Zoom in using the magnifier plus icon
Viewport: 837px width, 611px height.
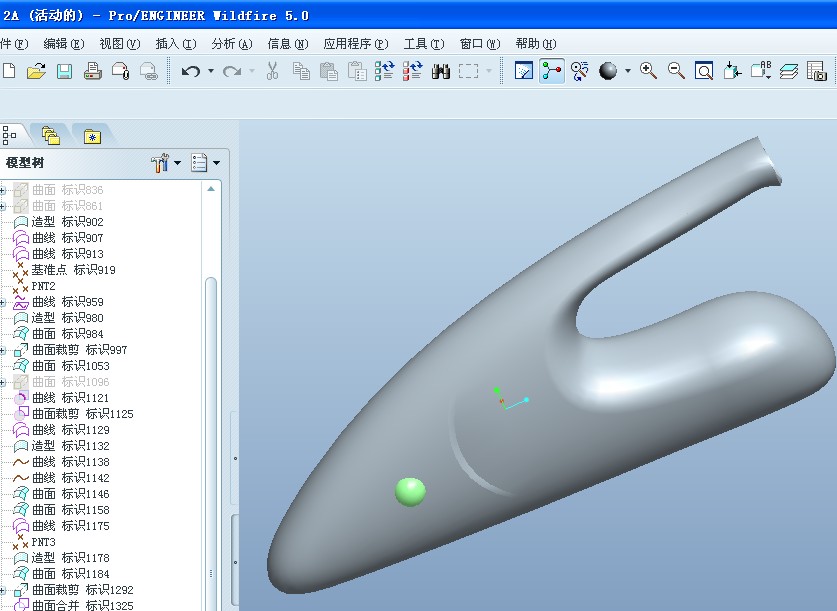[649, 71]
